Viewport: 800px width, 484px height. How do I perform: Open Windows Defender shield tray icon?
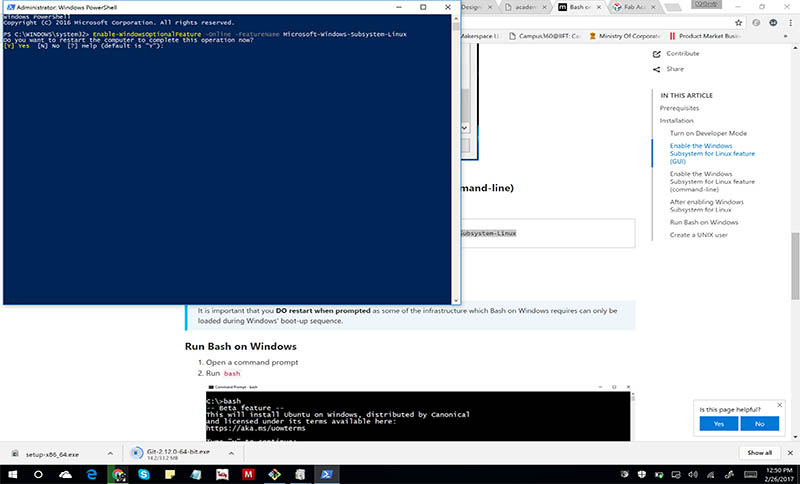click(x=642, y=475)
